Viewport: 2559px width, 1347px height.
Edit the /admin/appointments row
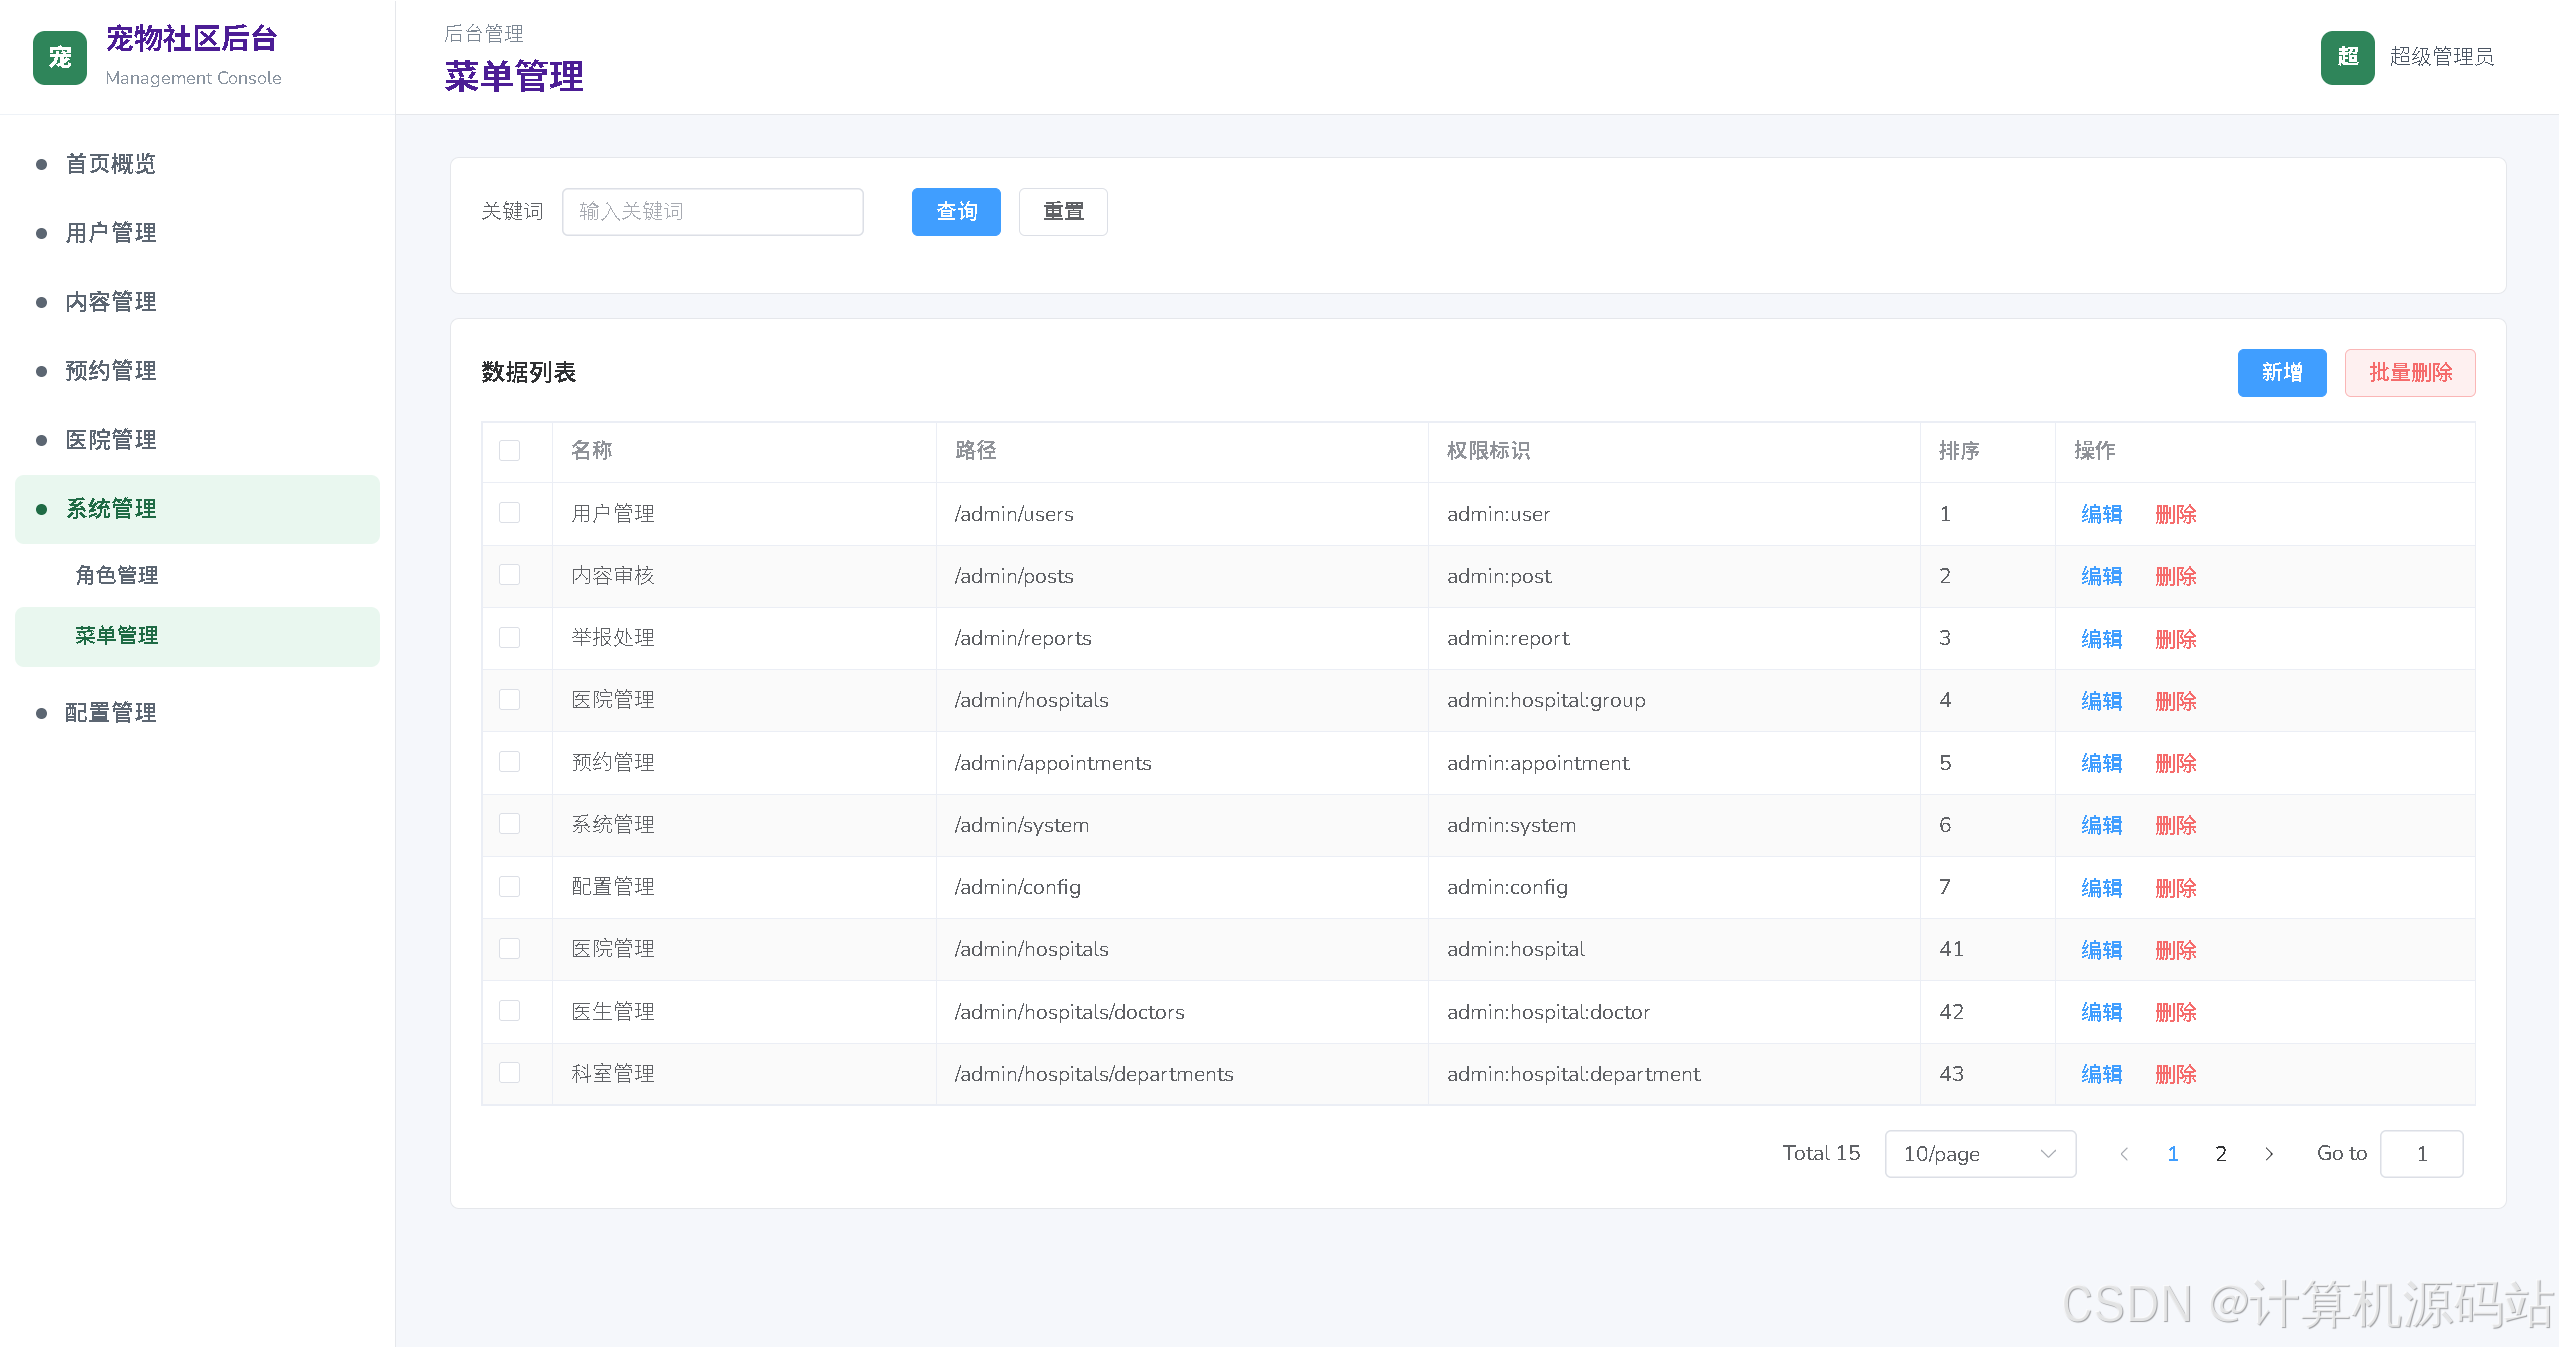tap(2101, 763)
